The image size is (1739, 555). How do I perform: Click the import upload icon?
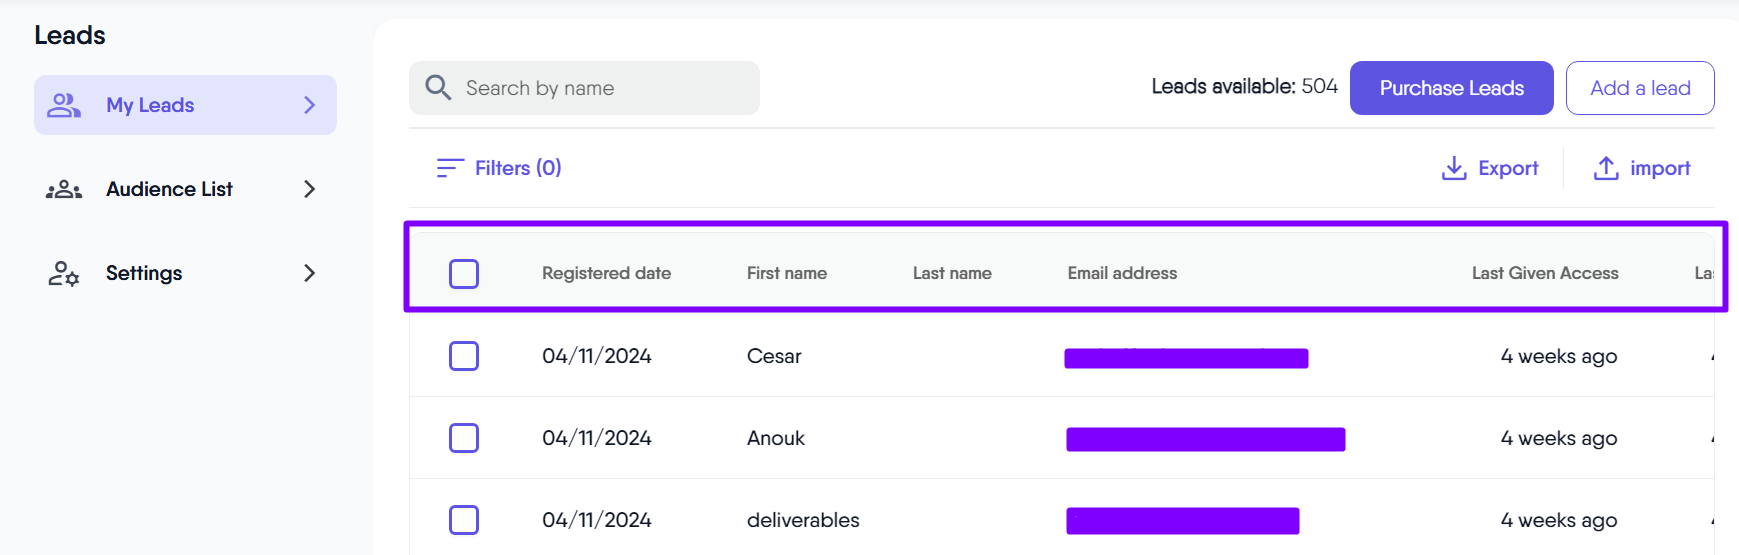click(1606, 168)
